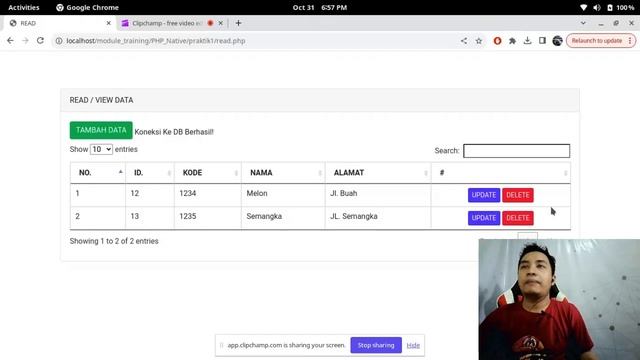Click Stop sharing button

tap(376, 345)
